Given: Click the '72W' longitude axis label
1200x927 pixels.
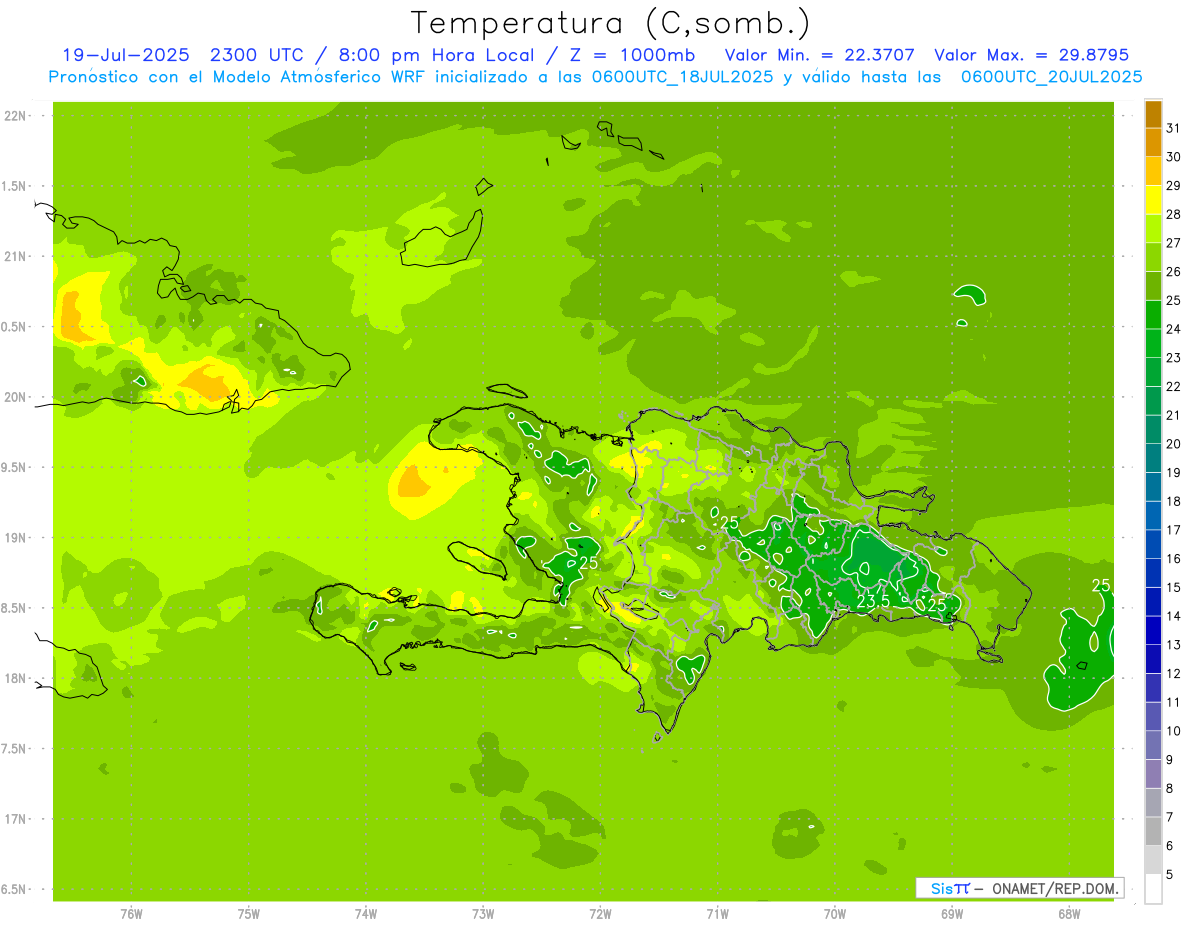Looking at the screenshot, I should click(x=600, y=913).
